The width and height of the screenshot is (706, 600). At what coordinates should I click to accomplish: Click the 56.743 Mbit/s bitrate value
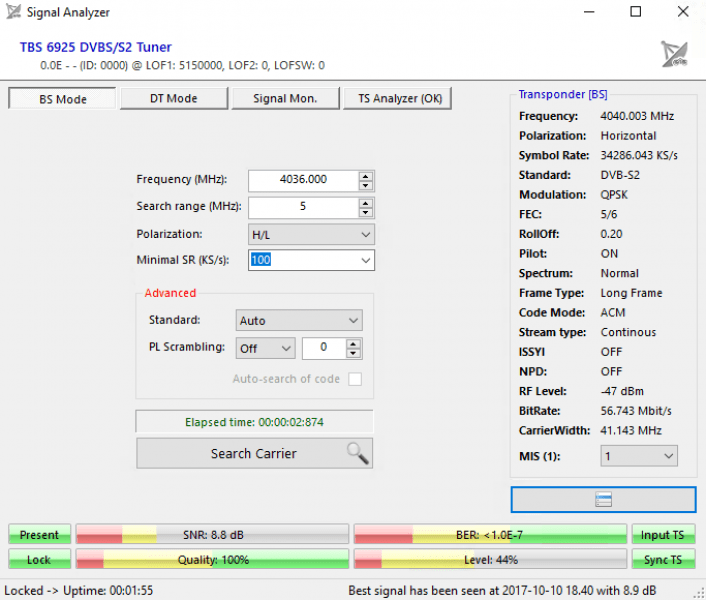[x=636, y=411]
